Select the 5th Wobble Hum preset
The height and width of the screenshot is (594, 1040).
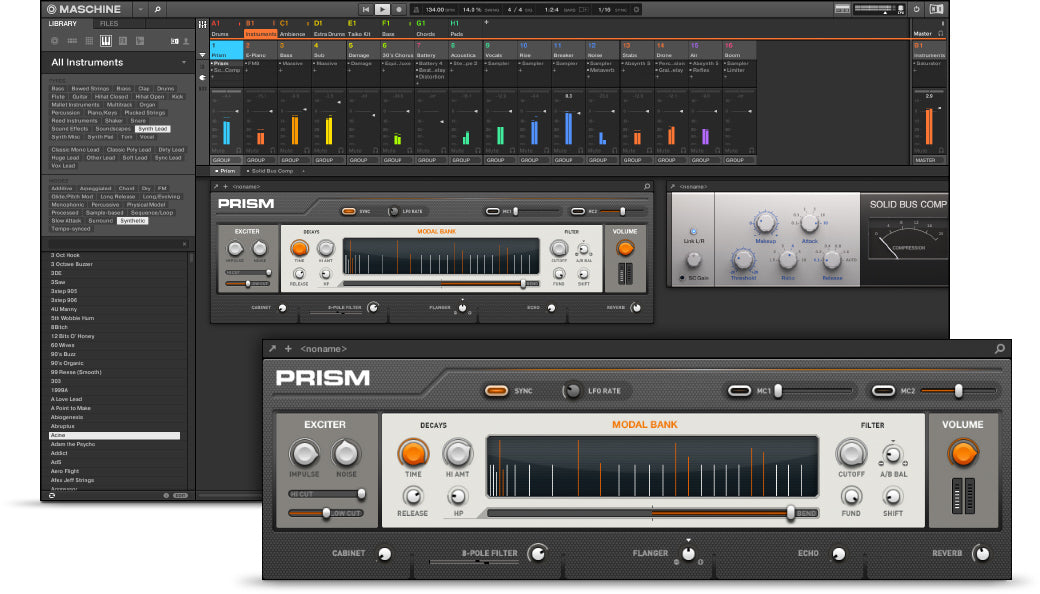pyautogui.click(x=72, y=318)
